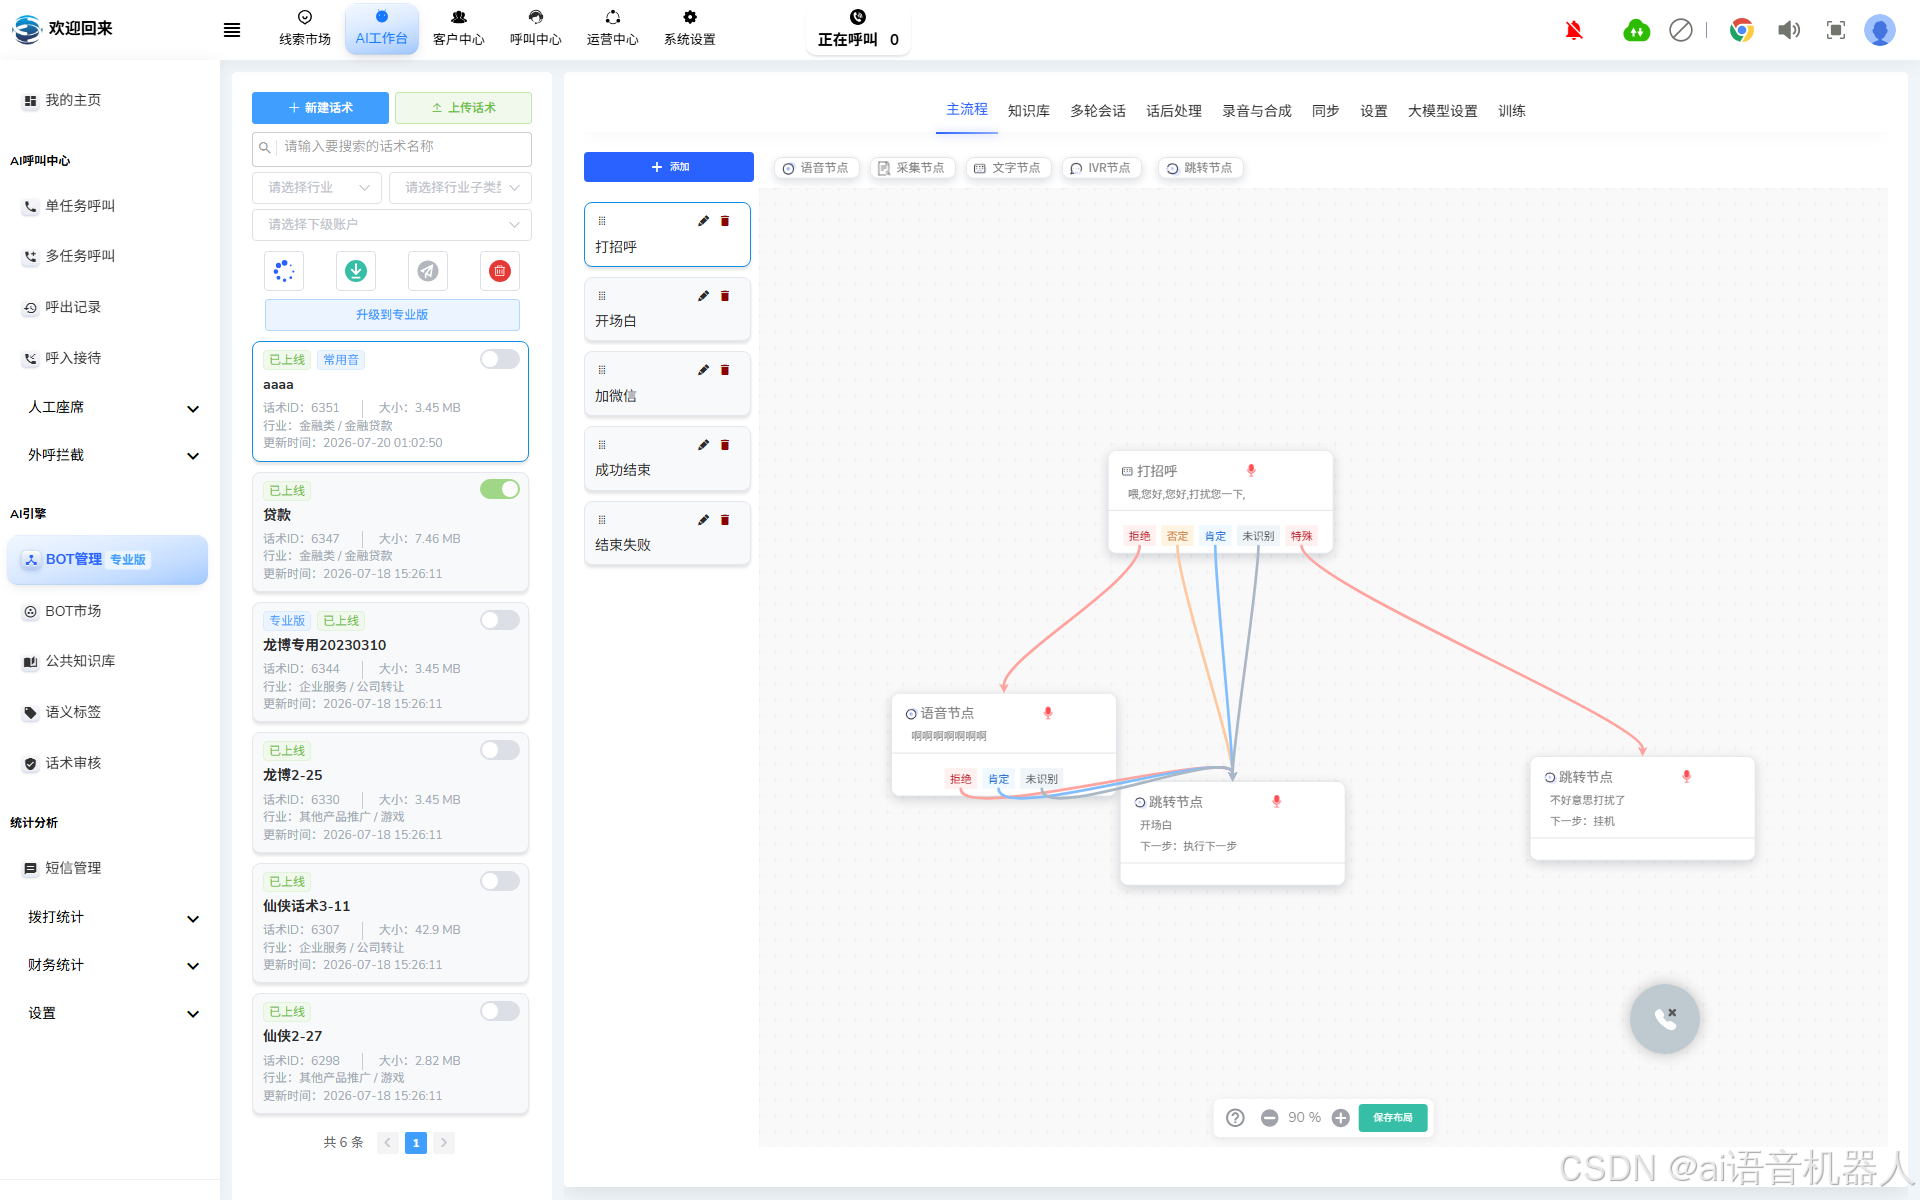Add a 采集节点 node
This screenshot has width=1920, height=1200.
[912, 168]
